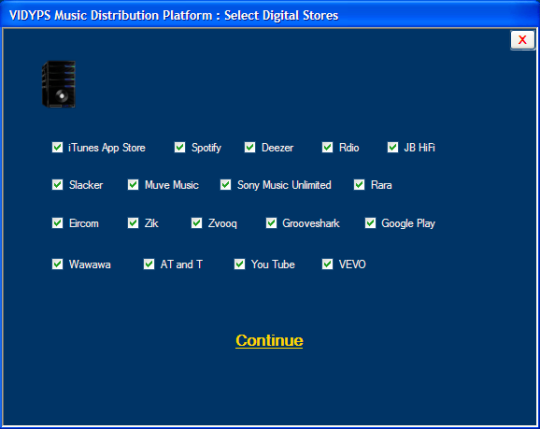Uncheck the Eircom checkbox
The image size is (540, 429).
pyautogui.click(x=57, y=223)
